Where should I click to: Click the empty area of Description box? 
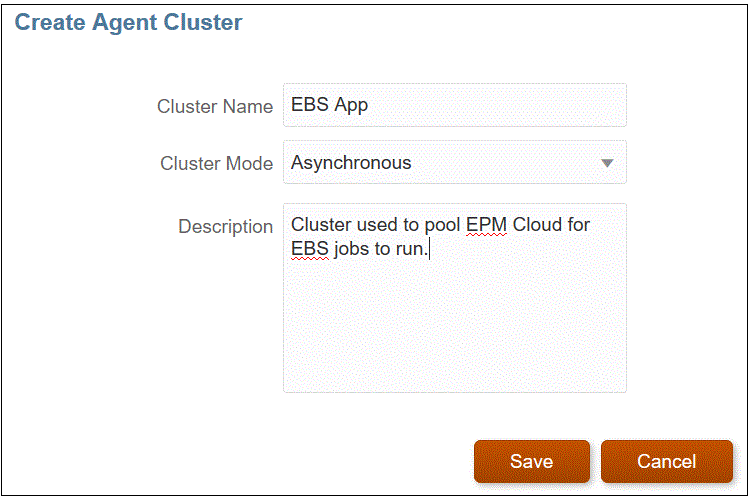[454, 330]
